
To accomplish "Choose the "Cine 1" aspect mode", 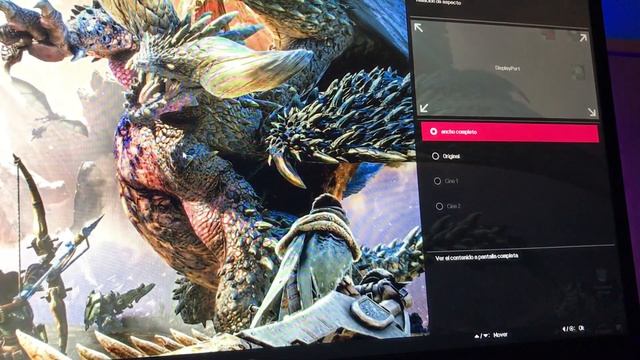I will point(446,181).
